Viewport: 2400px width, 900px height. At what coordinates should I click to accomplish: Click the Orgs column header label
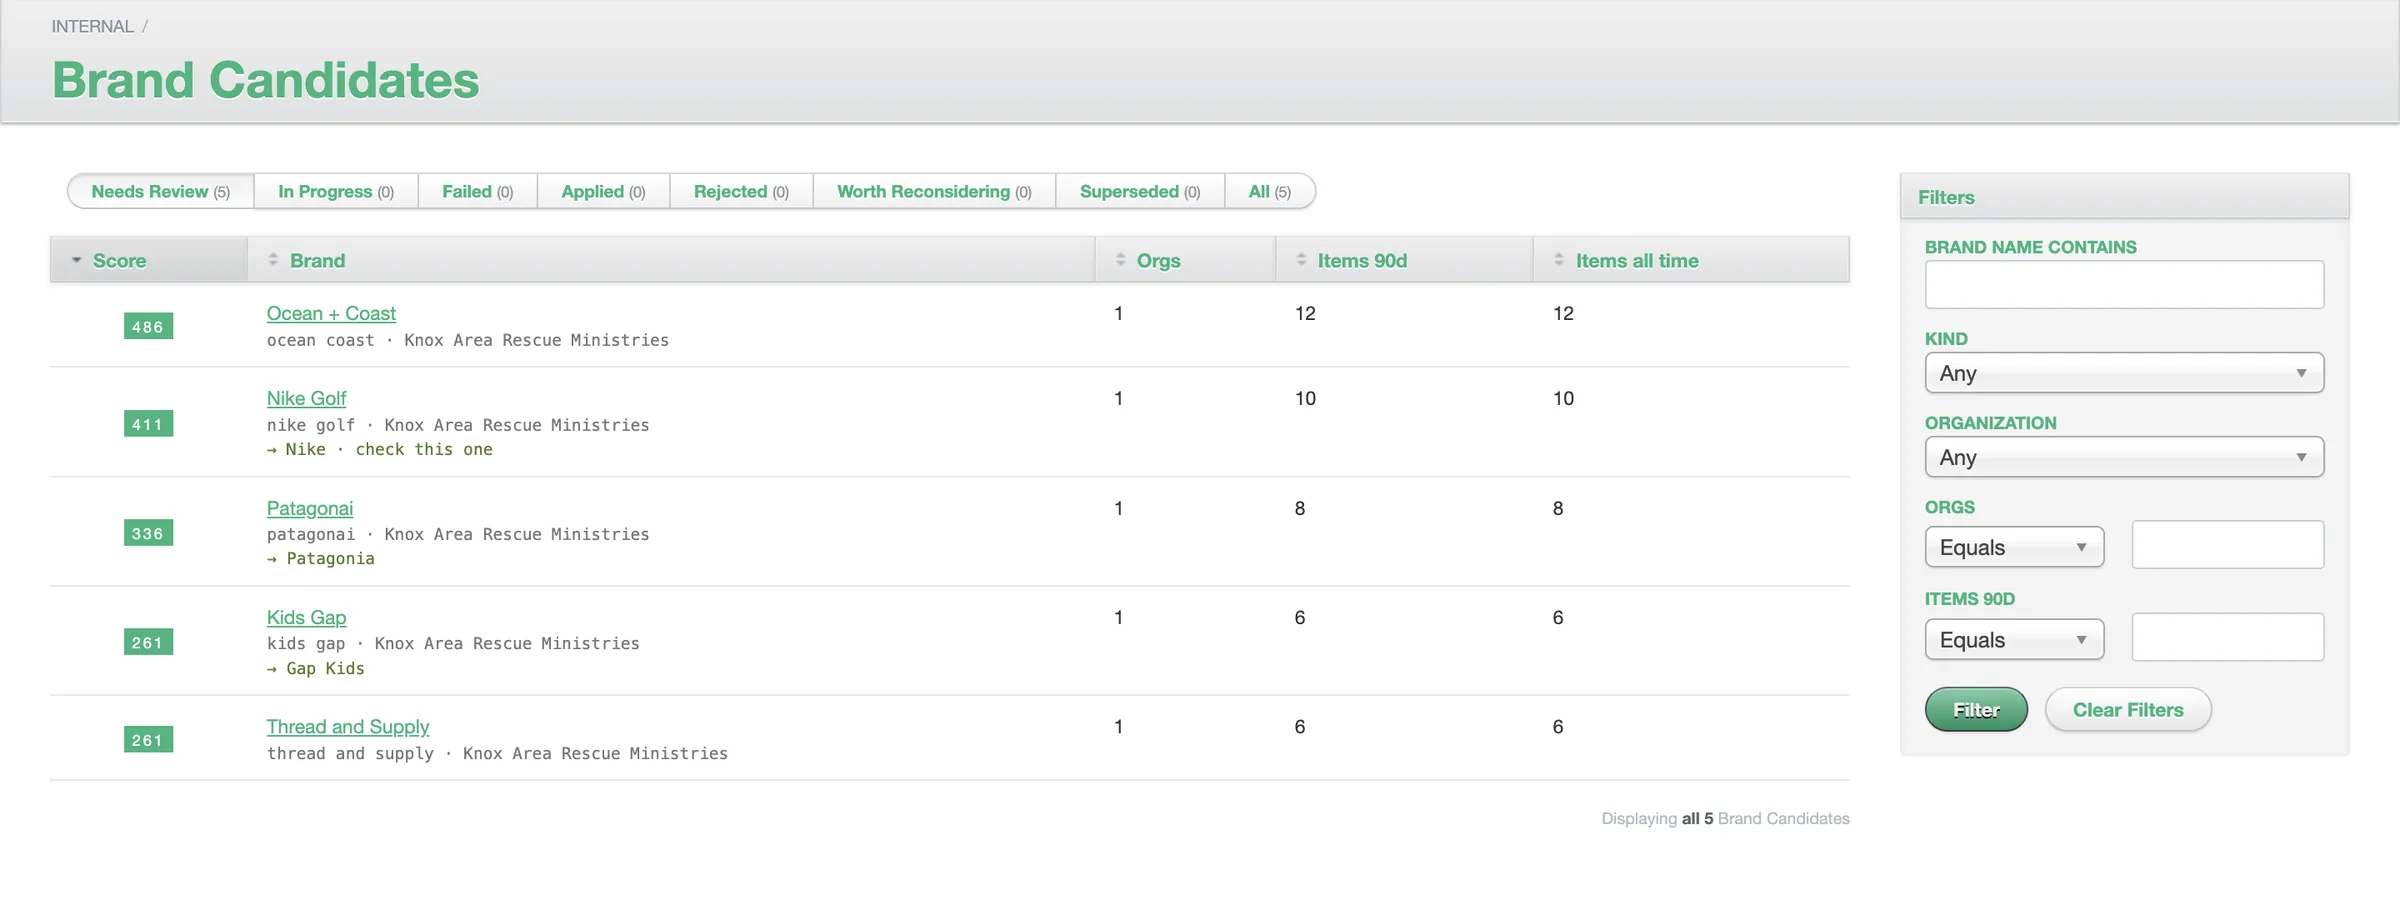pos(1158,260)
